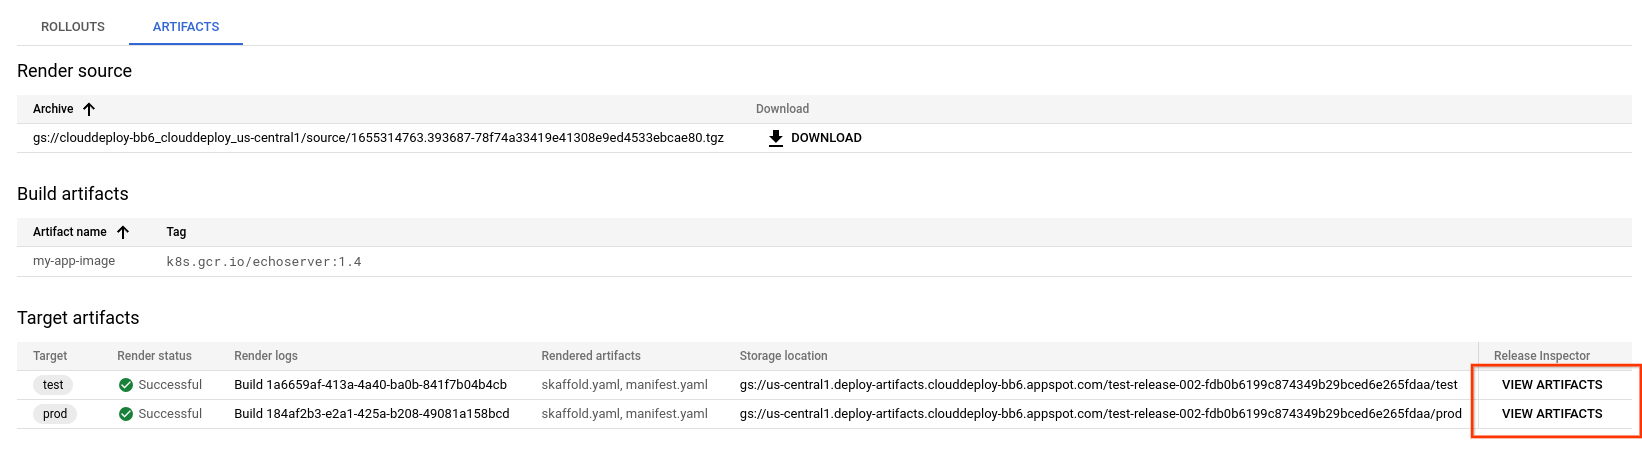Click the download arrow icon

coord(776,138)
